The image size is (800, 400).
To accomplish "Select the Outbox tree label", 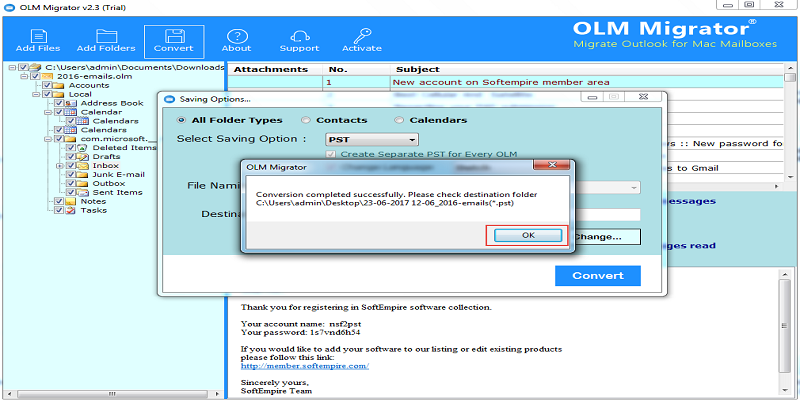I will pos(109,184).
